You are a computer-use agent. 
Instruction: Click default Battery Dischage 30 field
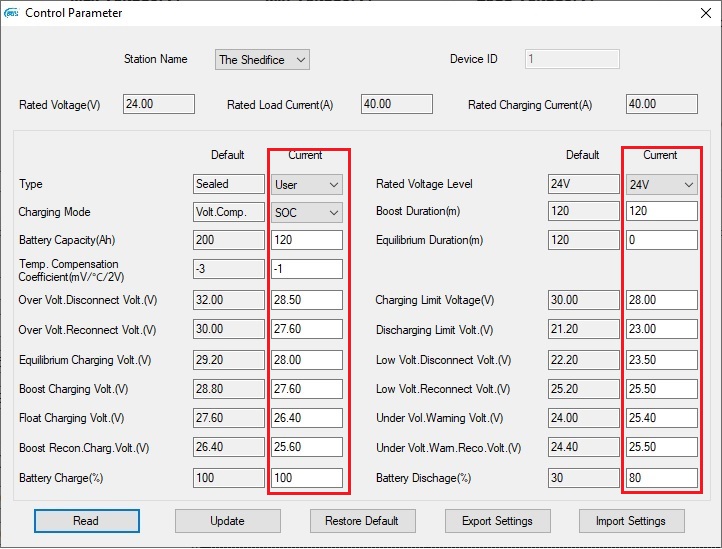tap(584, 478)
